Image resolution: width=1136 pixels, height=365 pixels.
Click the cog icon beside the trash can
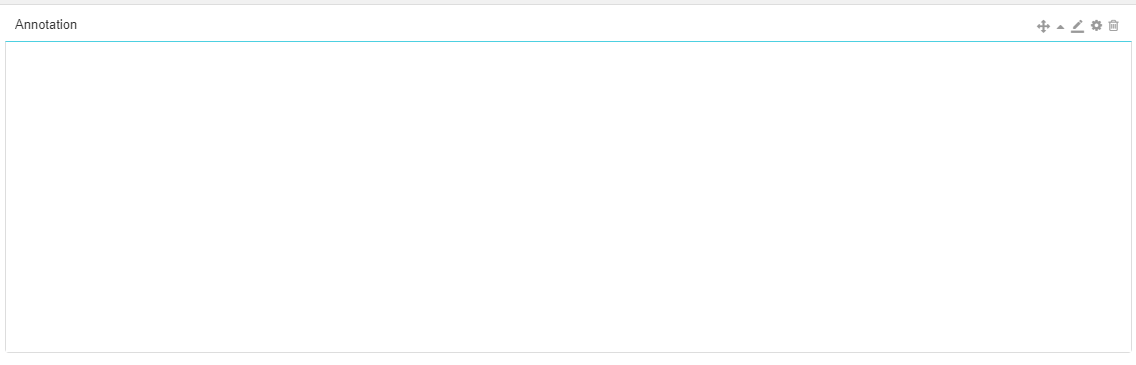click(x=1096, y=25)
